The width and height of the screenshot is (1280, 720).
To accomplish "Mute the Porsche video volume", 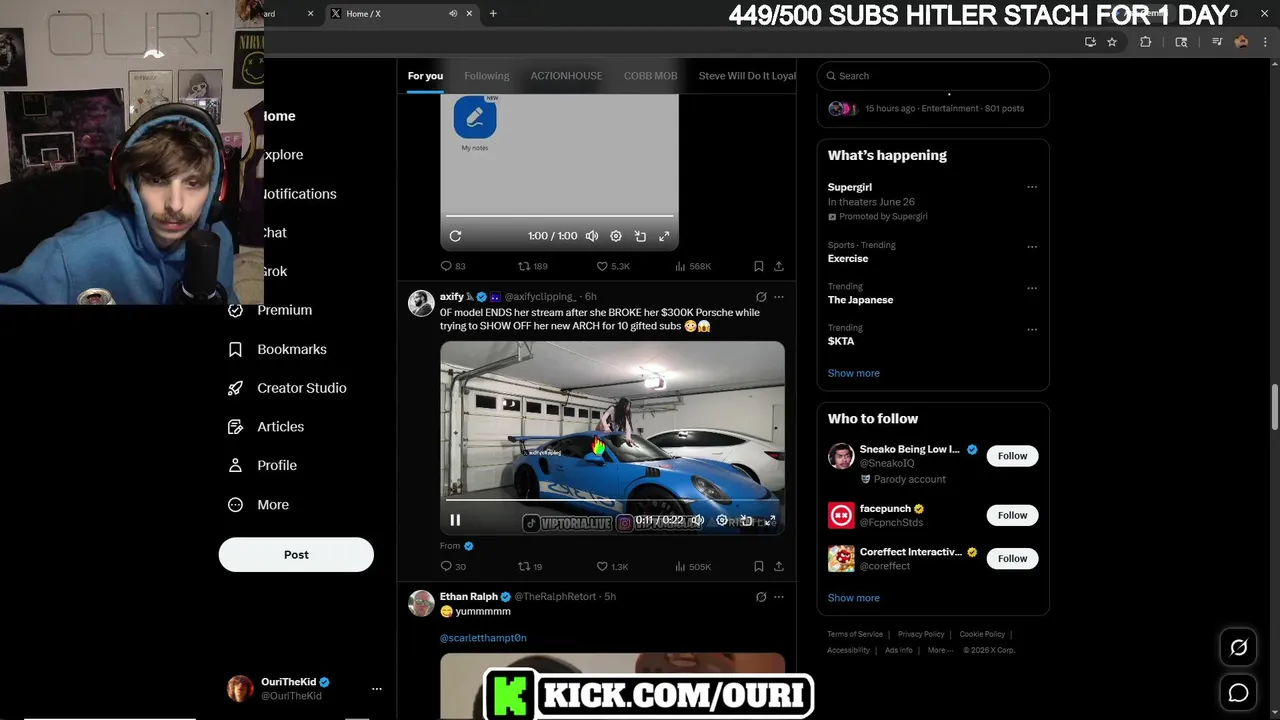I will click(697, 520).
